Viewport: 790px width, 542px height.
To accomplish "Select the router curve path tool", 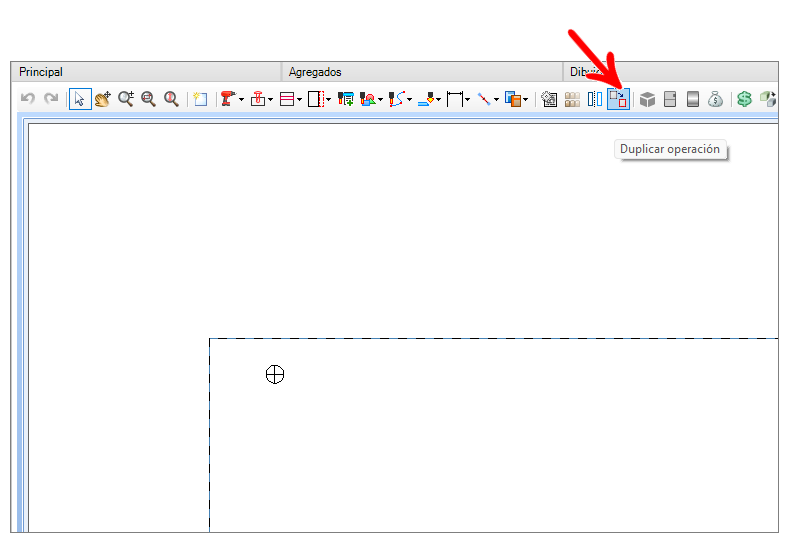I will point(397,99).
